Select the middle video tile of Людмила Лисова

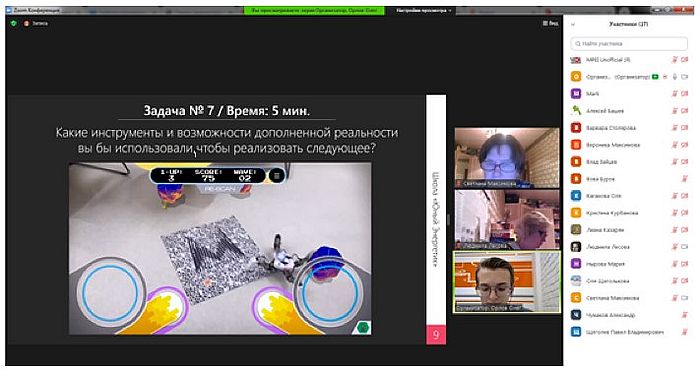[x=507, y=219]
